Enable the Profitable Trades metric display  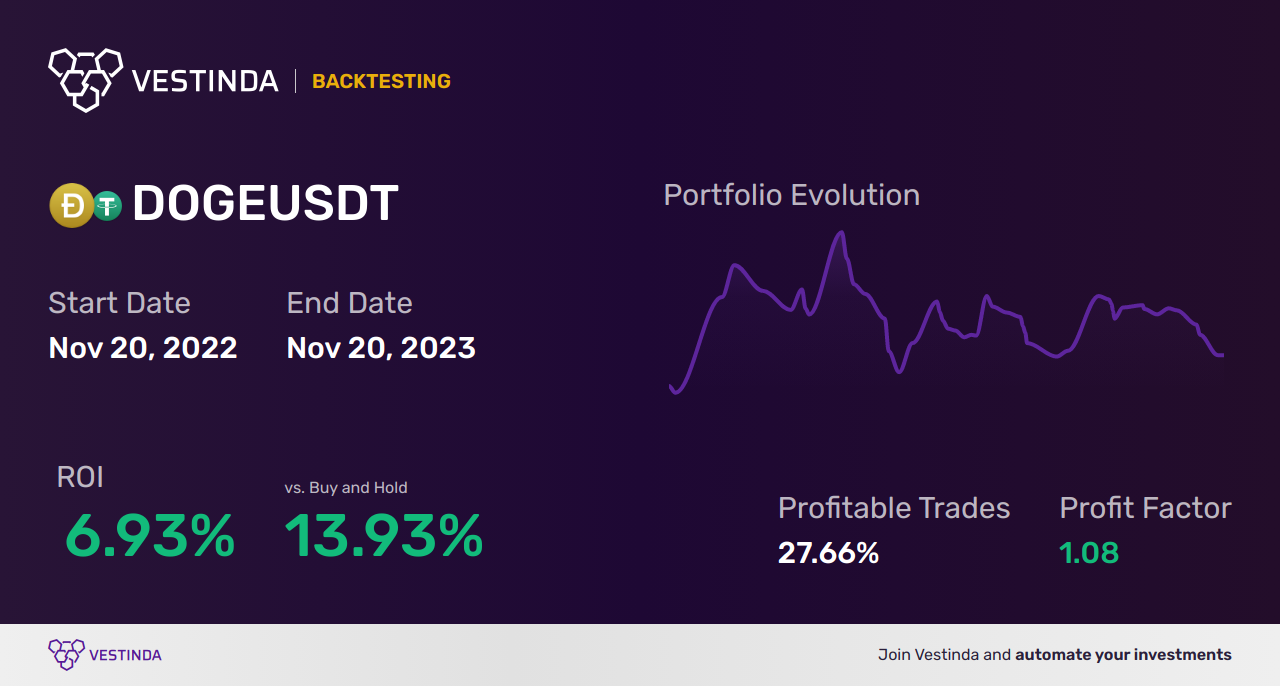tap(894, 509)
